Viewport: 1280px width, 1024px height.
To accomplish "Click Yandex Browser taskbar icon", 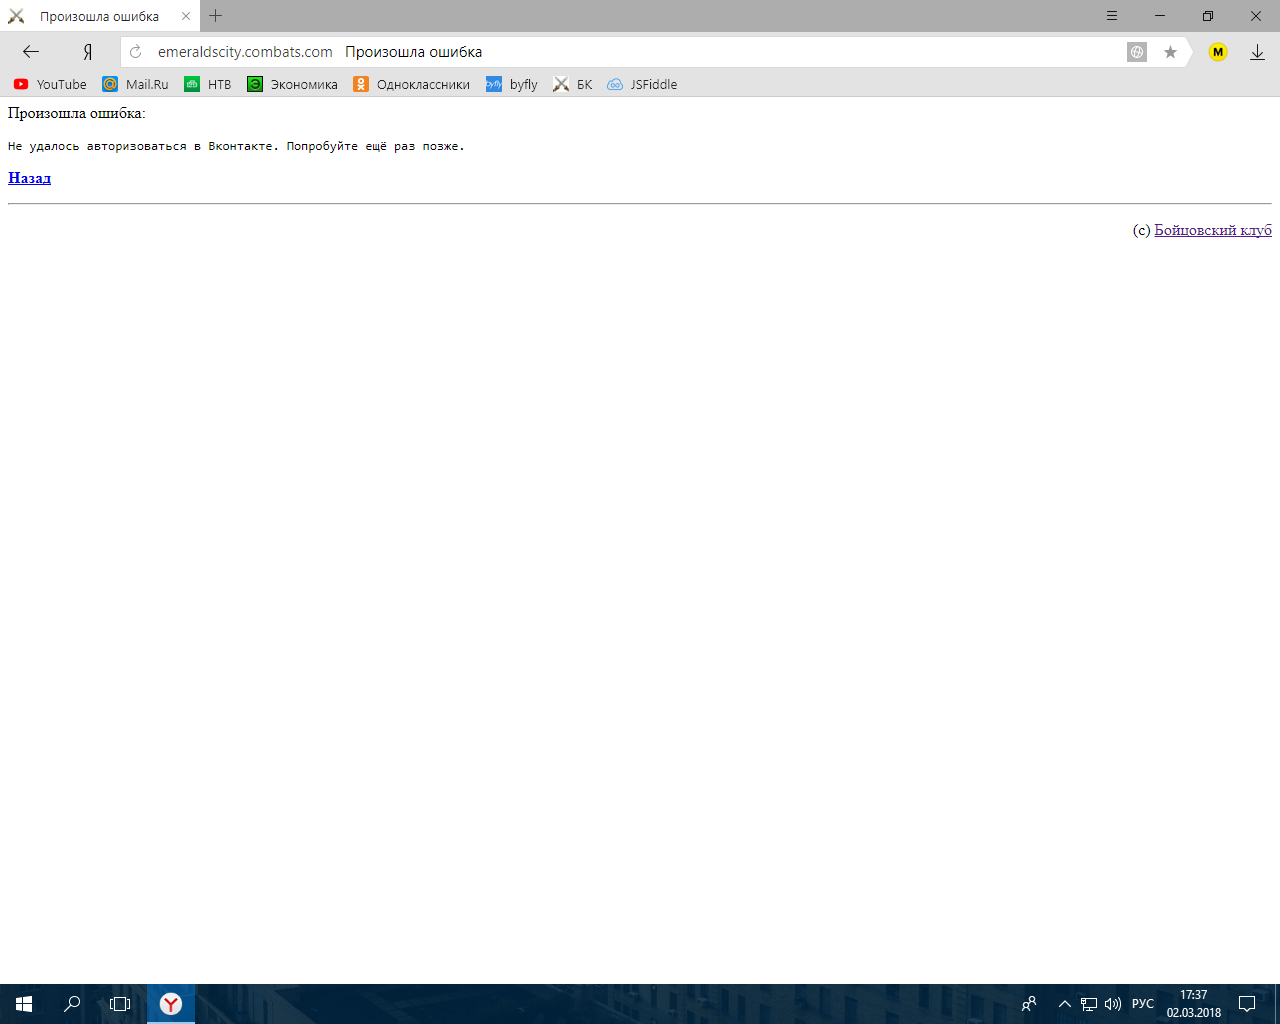I will (x=171, y=1004).
